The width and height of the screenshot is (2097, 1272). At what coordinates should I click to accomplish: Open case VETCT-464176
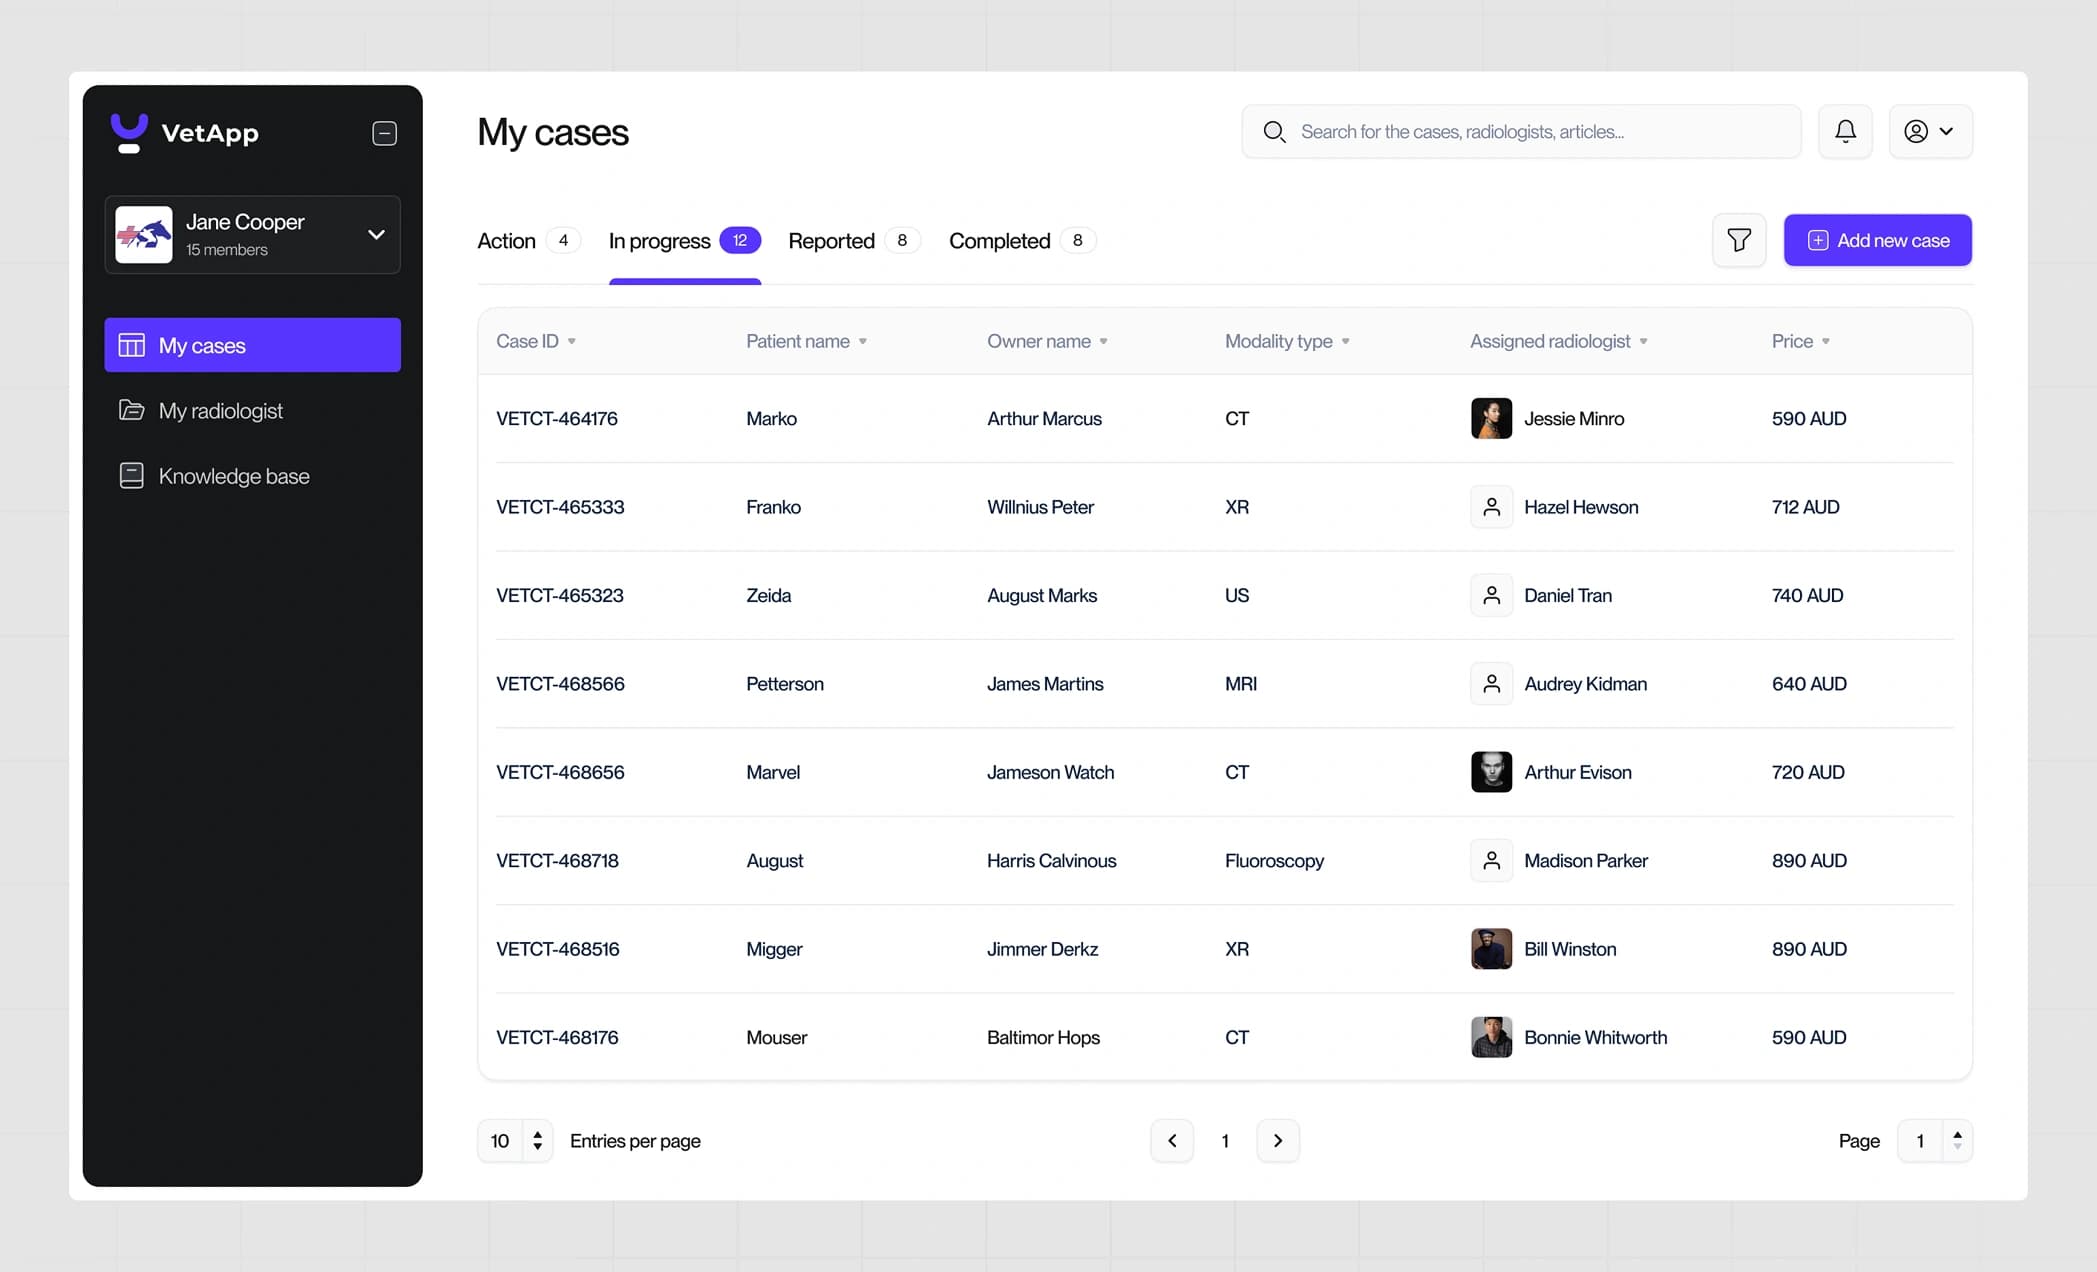pos(557,418)
